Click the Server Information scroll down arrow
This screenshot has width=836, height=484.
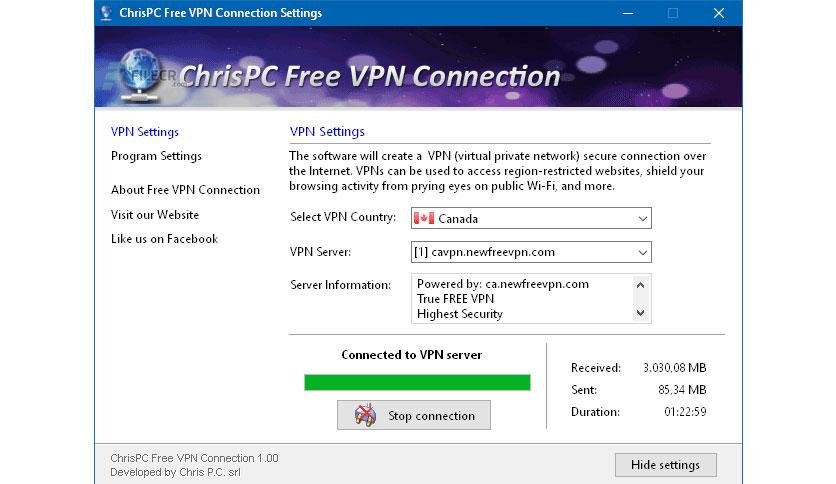pyautogui.click(x=640, y=313)
